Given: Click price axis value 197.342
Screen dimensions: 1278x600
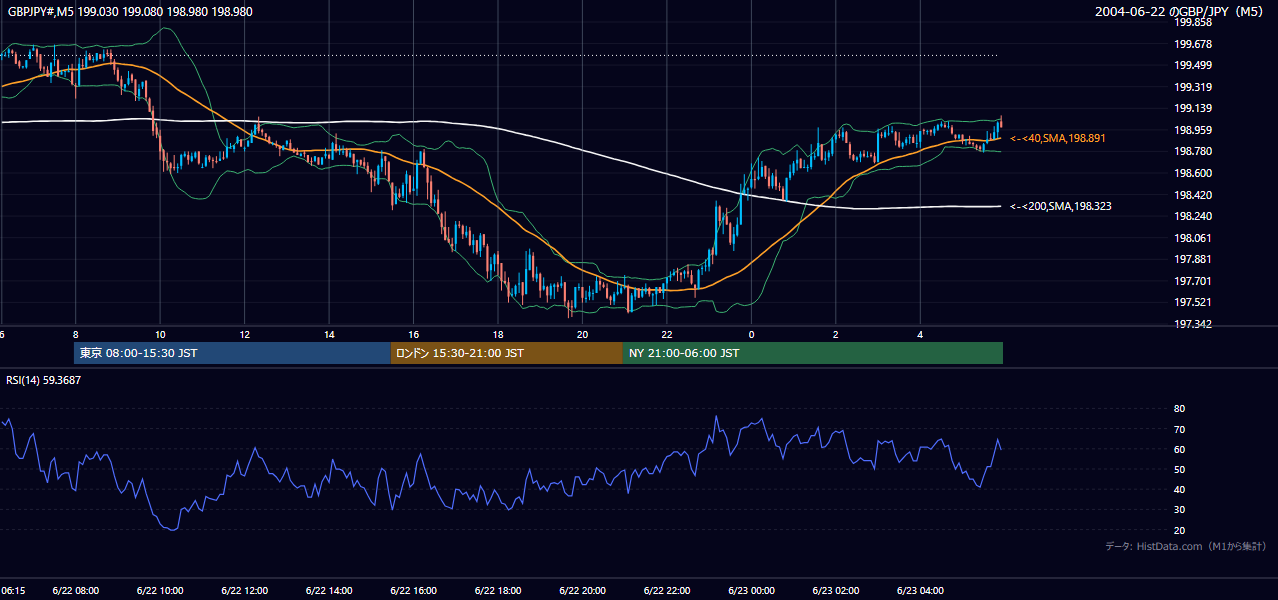Looking at the screenshot, I should pyautogui.click(x=1192, y=324).
